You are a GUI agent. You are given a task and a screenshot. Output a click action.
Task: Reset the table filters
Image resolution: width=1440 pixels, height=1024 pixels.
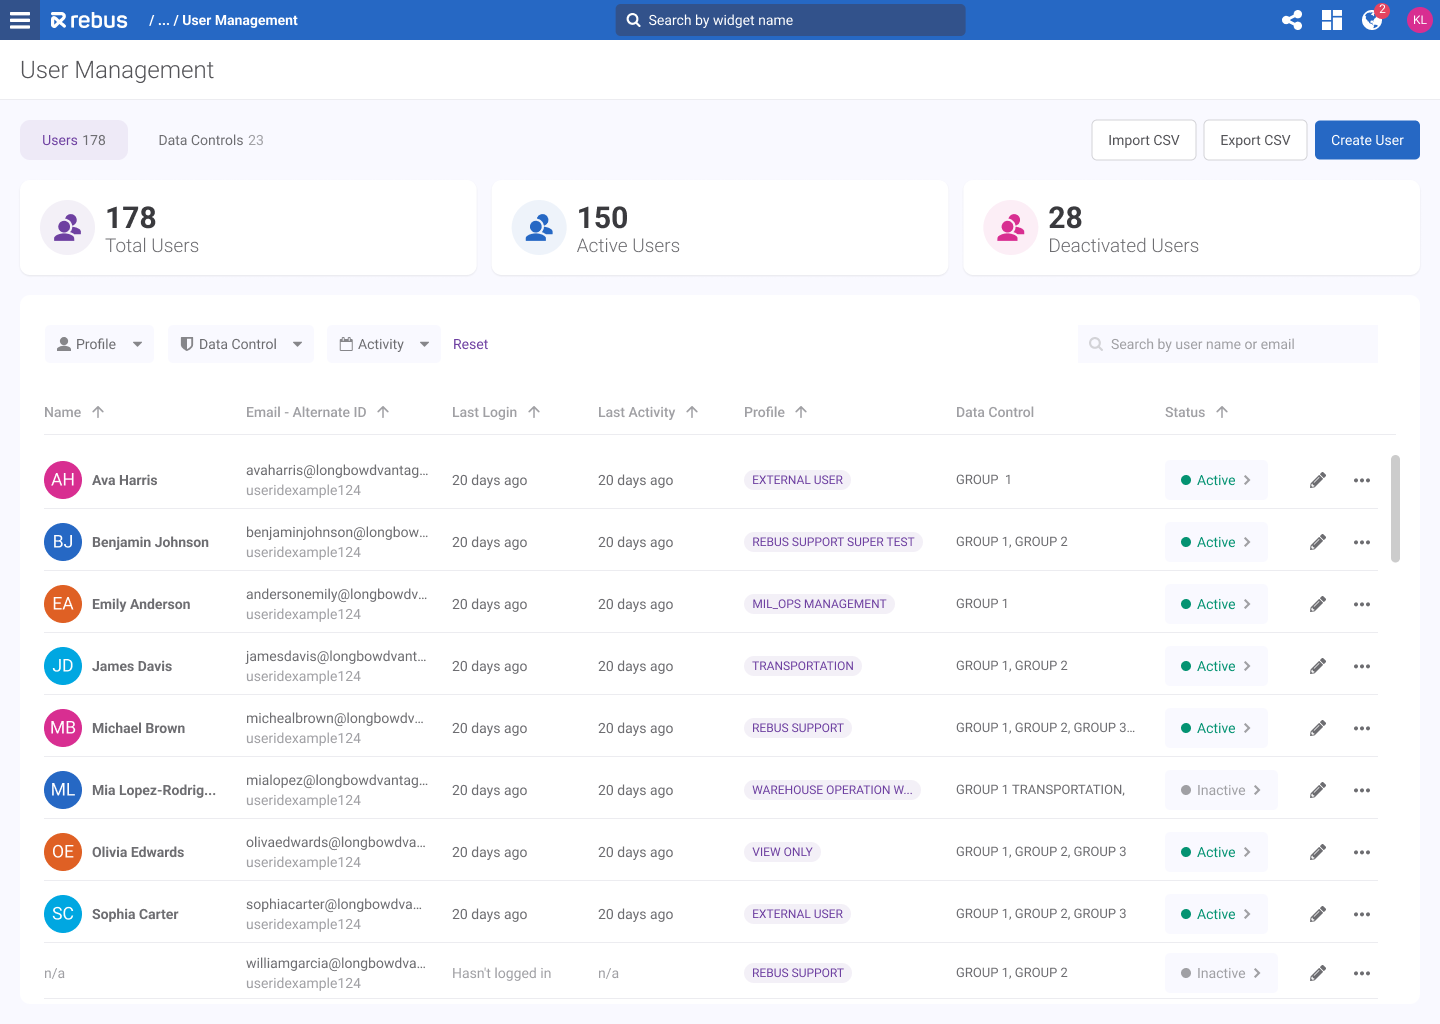coord(470,344)
